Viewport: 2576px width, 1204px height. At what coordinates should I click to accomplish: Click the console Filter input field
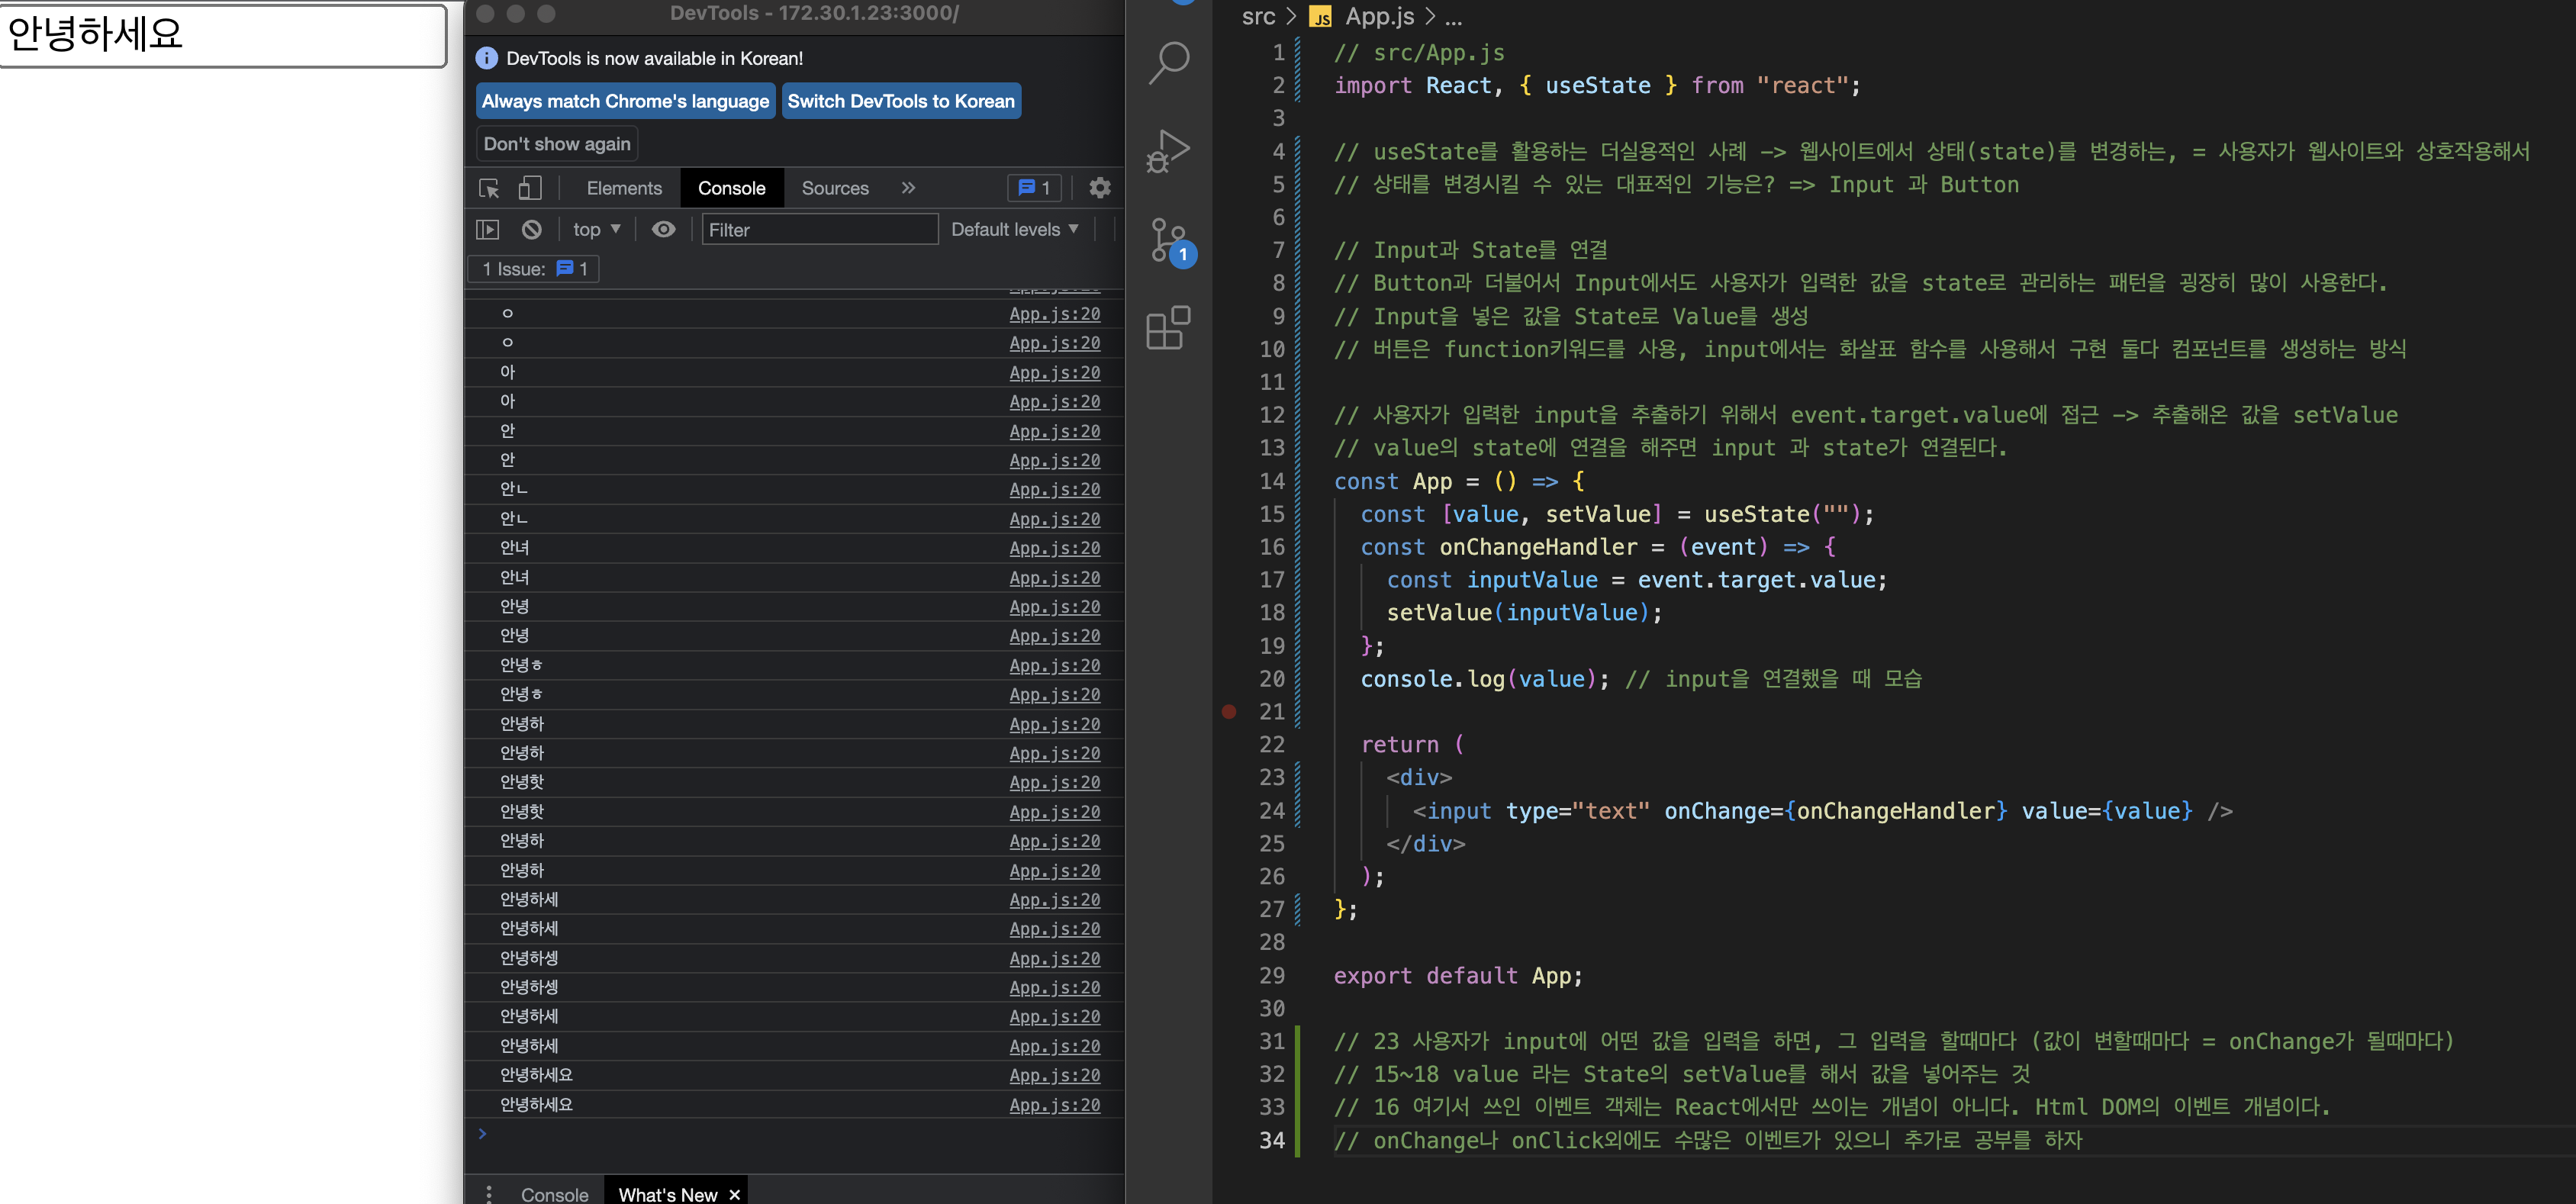[x=819, y=230]
